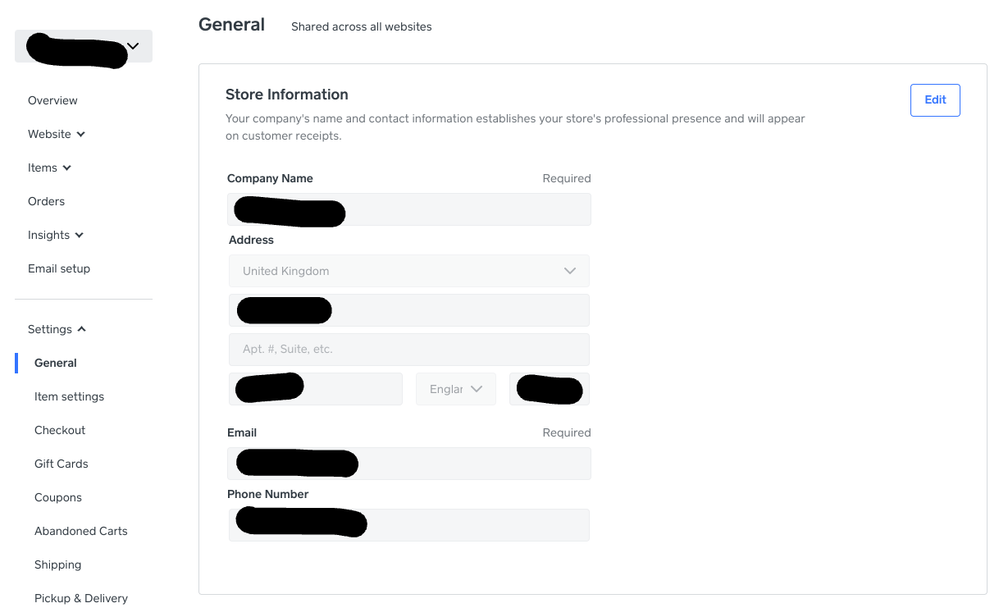This screenshot has width=999, height=609.
Task: Go to Overview page
Action: [53, 100]
